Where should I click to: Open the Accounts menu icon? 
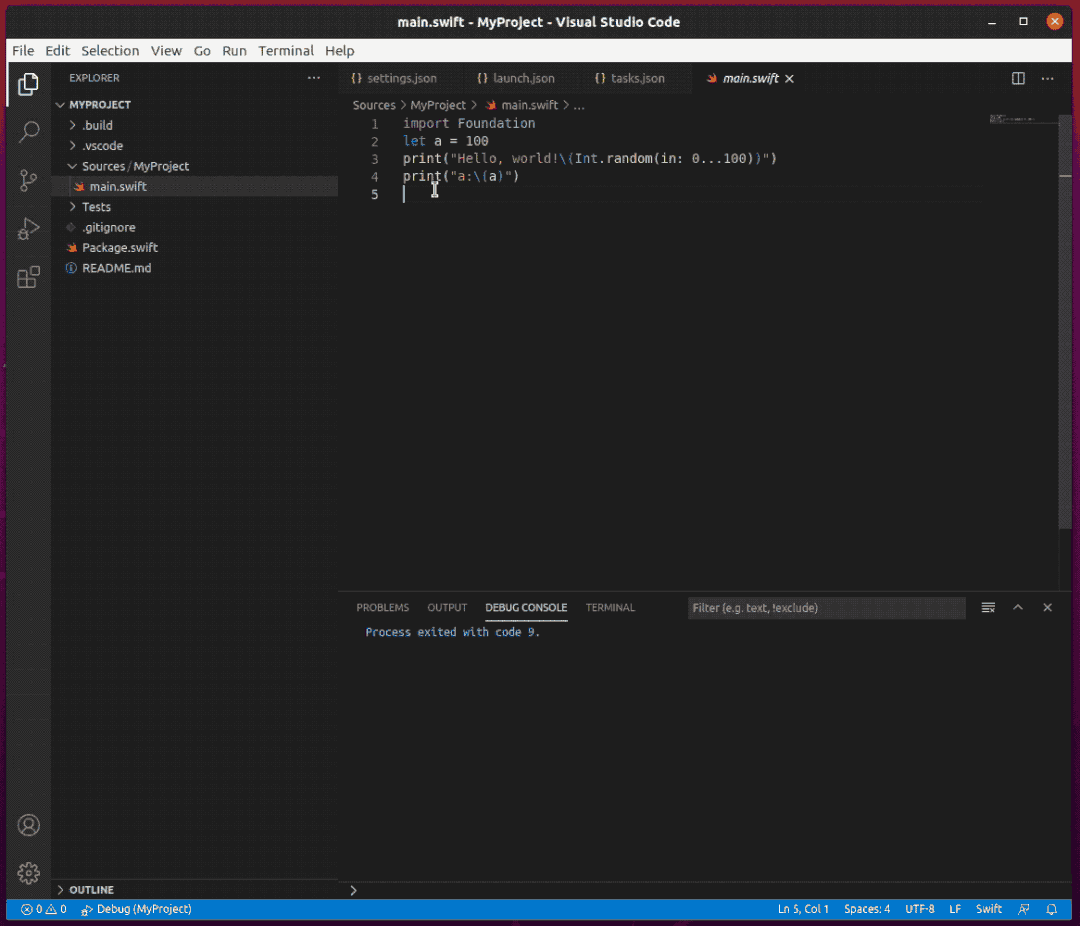click(28, 825)
